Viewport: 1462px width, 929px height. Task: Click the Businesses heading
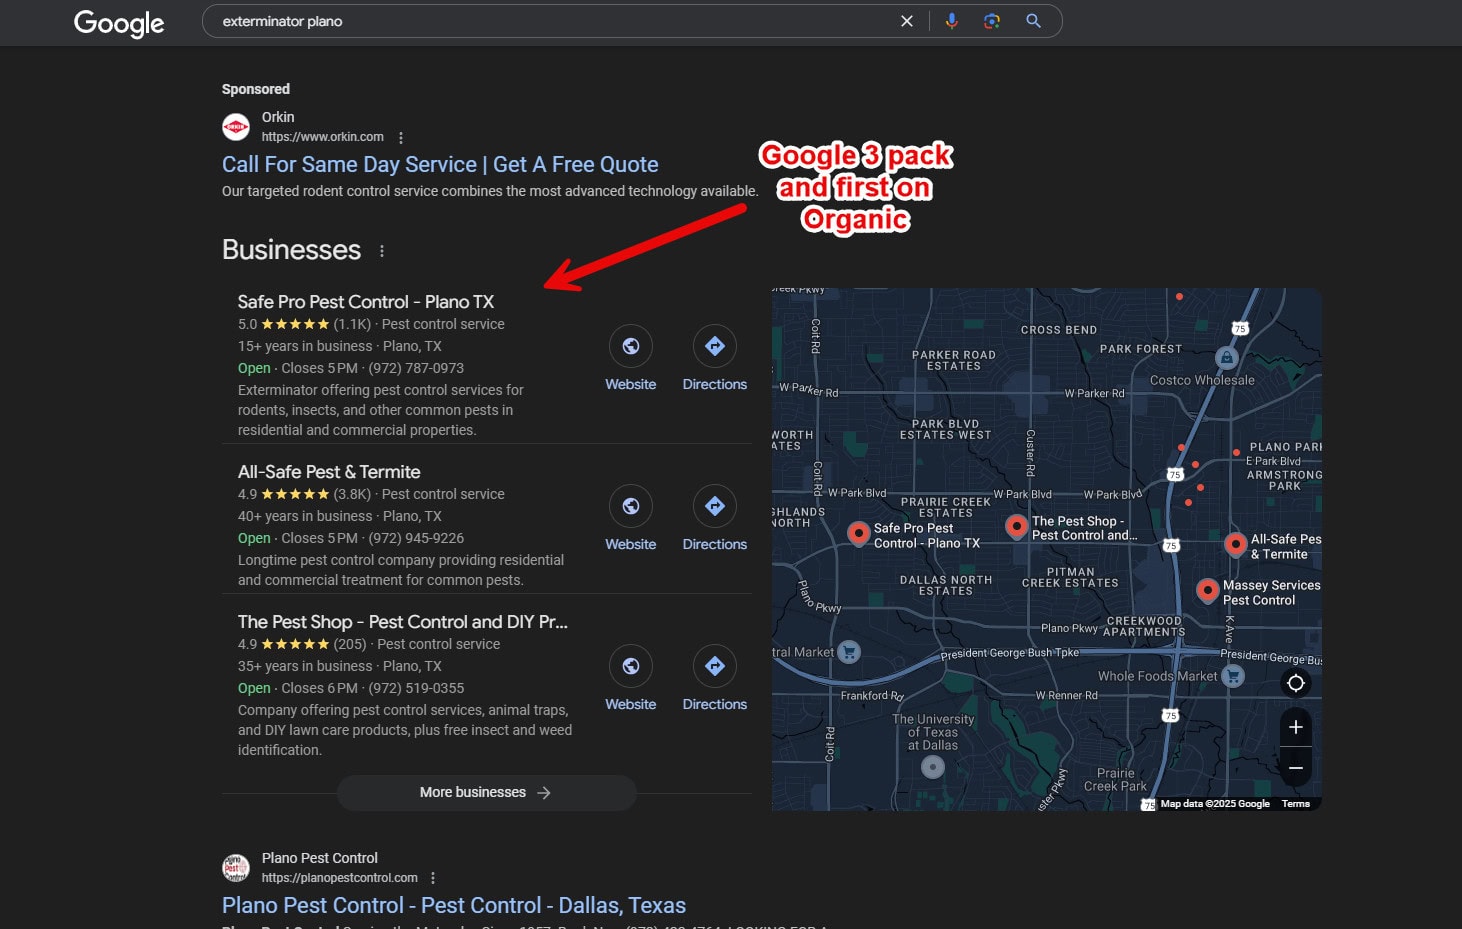point(291,250)
